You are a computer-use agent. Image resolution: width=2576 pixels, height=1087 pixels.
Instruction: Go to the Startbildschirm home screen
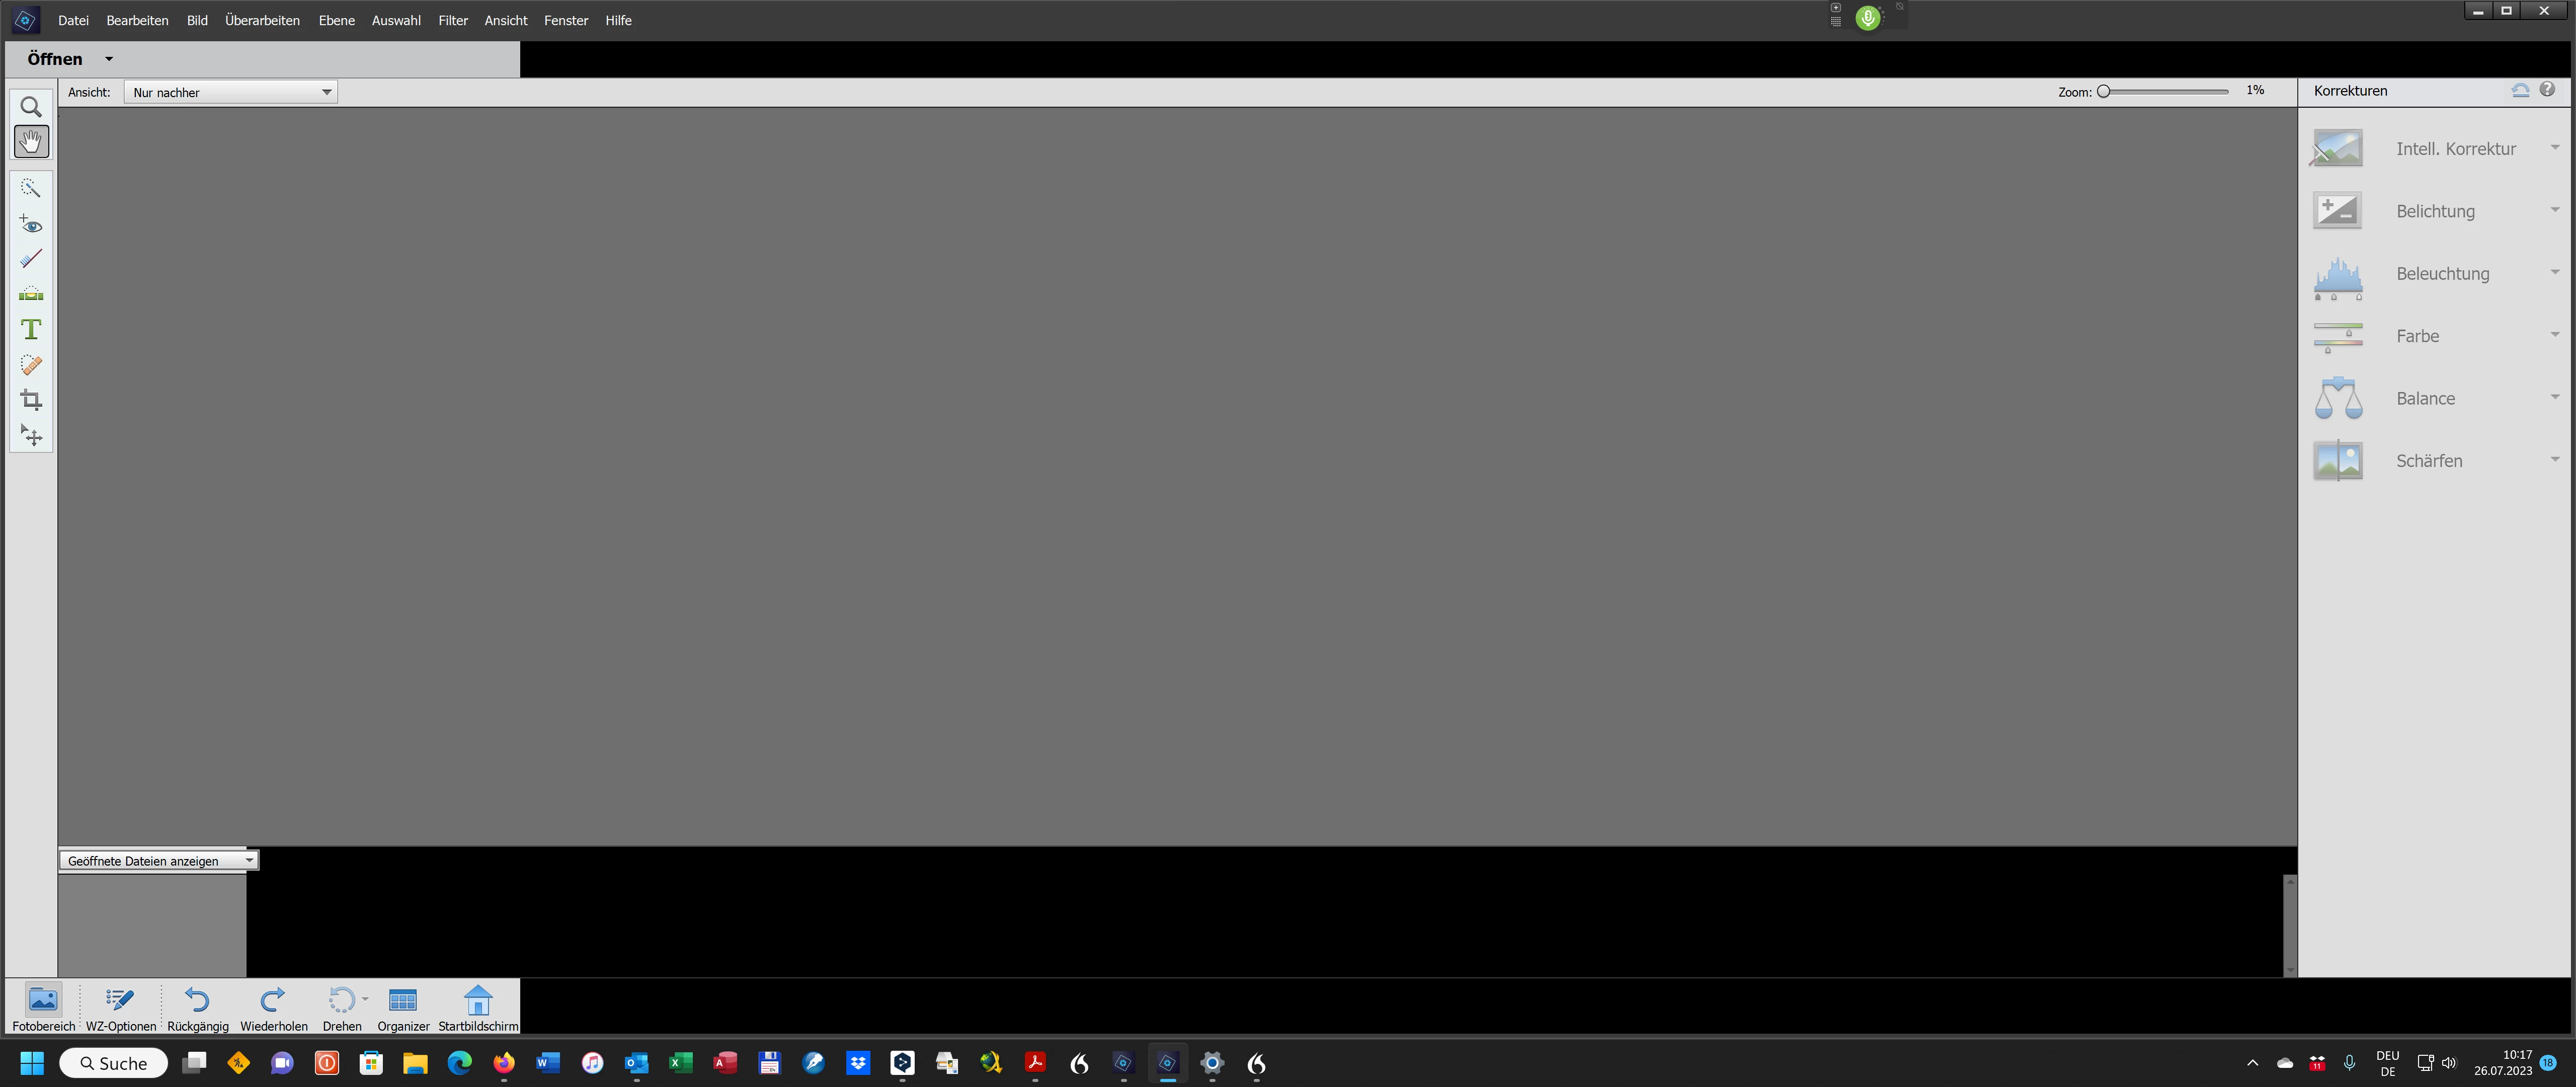[478, 1006]
